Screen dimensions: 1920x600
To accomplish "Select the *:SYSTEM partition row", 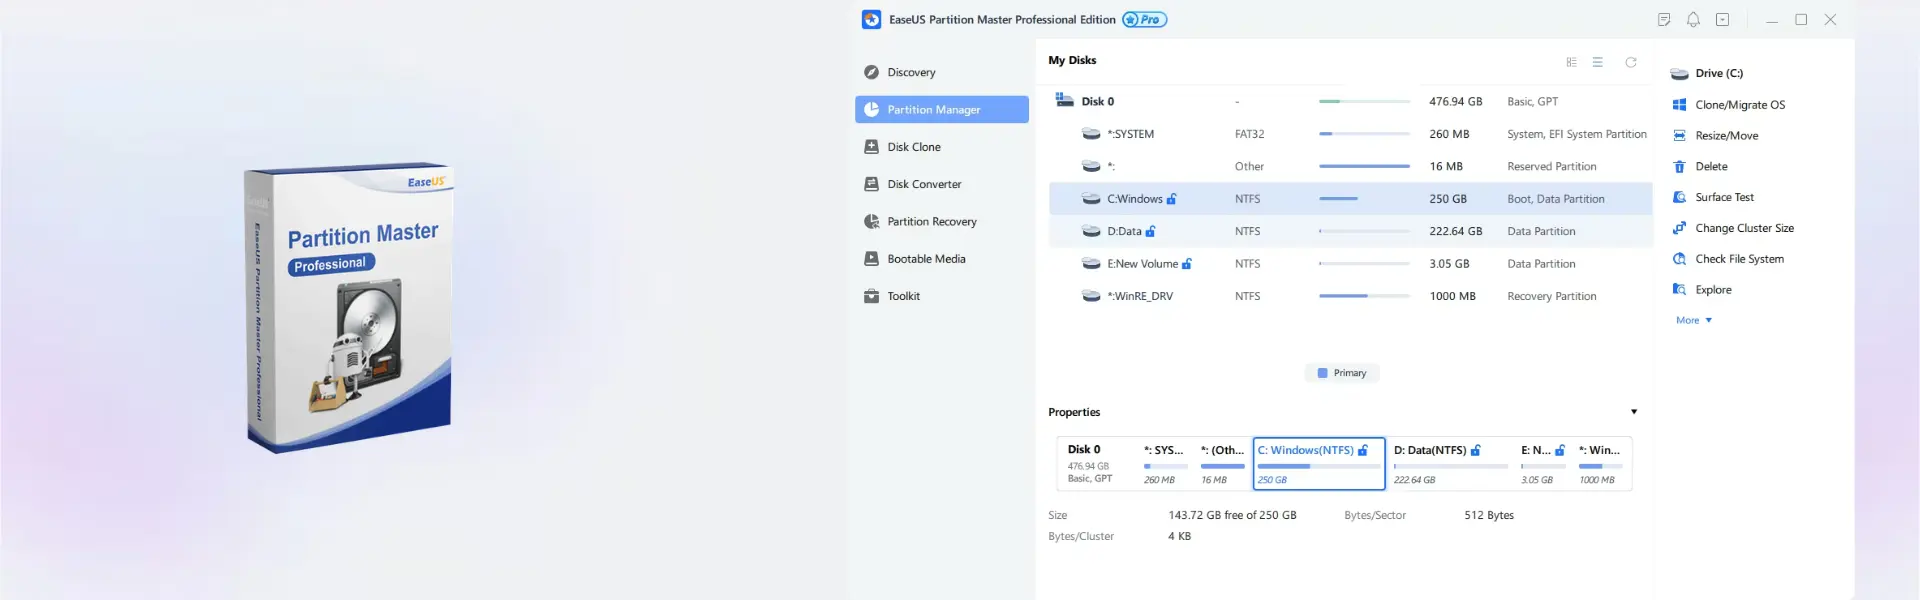I will 1350,134.
